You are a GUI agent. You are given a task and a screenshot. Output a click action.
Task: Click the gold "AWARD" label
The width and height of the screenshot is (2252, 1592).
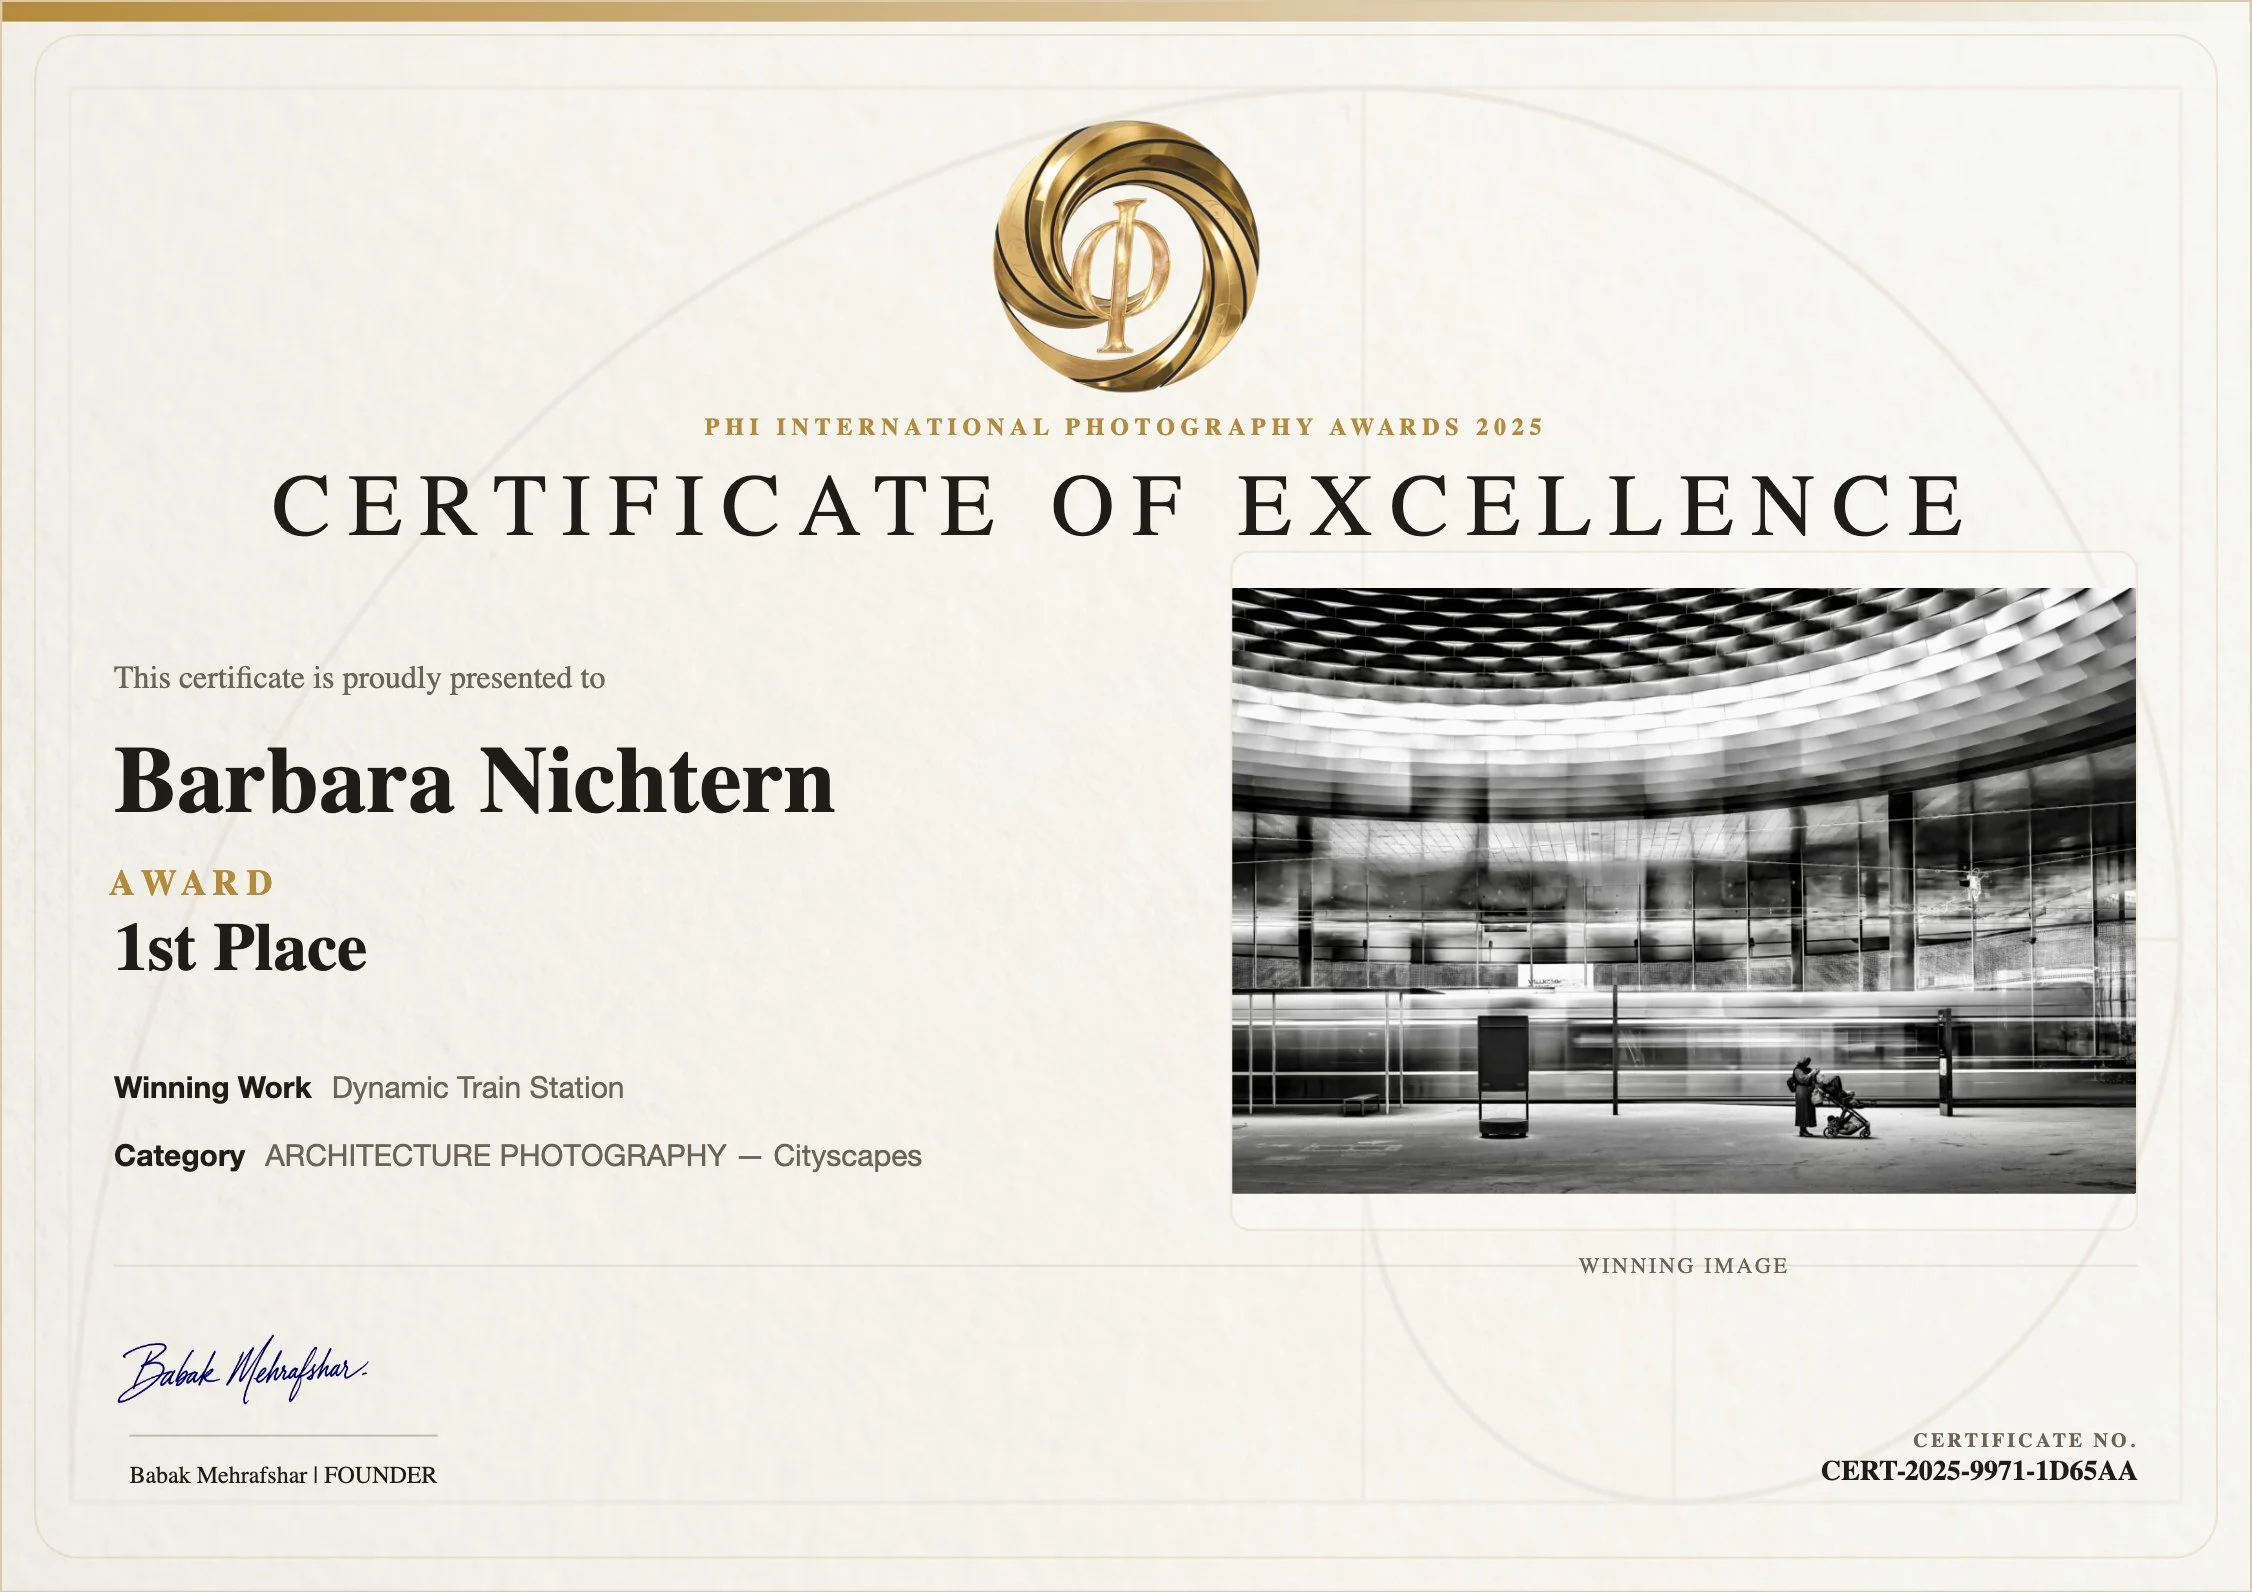pos(192,884)
